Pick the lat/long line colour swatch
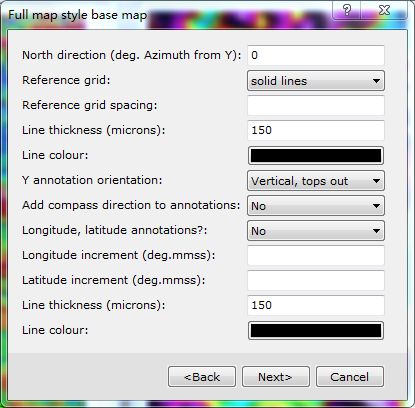Viewport: 415px width, 408px height. point(316,331)
